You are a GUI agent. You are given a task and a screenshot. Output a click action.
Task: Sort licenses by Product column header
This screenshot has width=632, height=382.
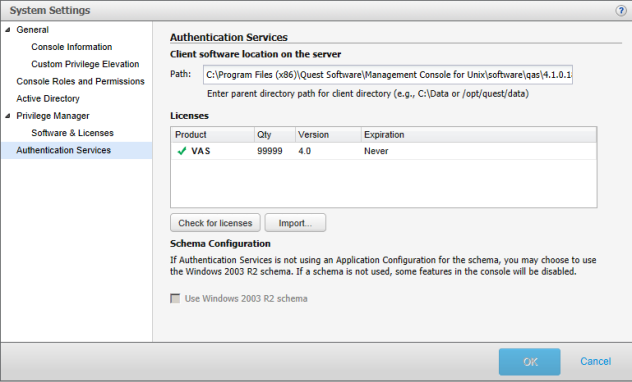click(x=213, y=135)
